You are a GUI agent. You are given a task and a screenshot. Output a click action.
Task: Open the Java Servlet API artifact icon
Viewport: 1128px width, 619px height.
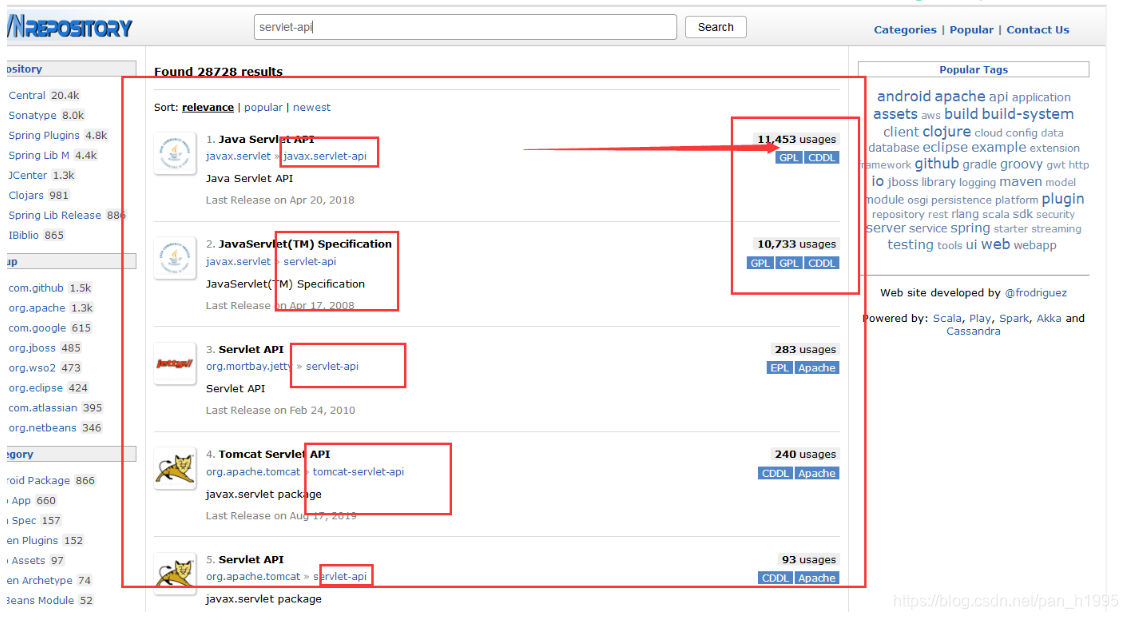pyautogui.click(x=175, y=153)
